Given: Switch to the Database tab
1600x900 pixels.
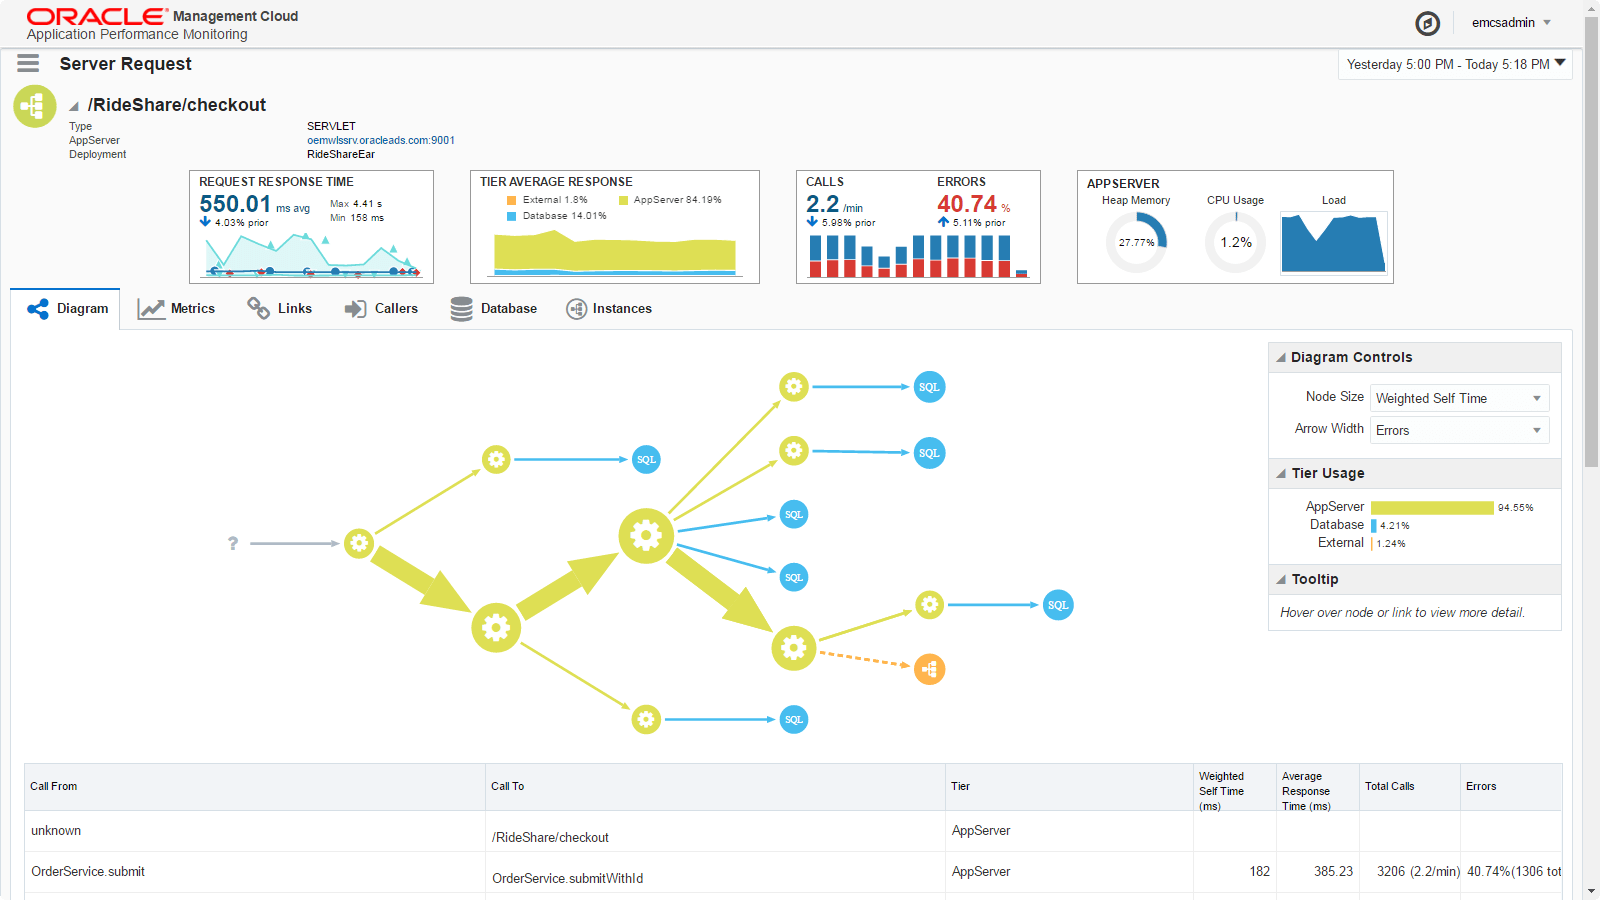Looking at the screenshot, I should tap(493, 309).
